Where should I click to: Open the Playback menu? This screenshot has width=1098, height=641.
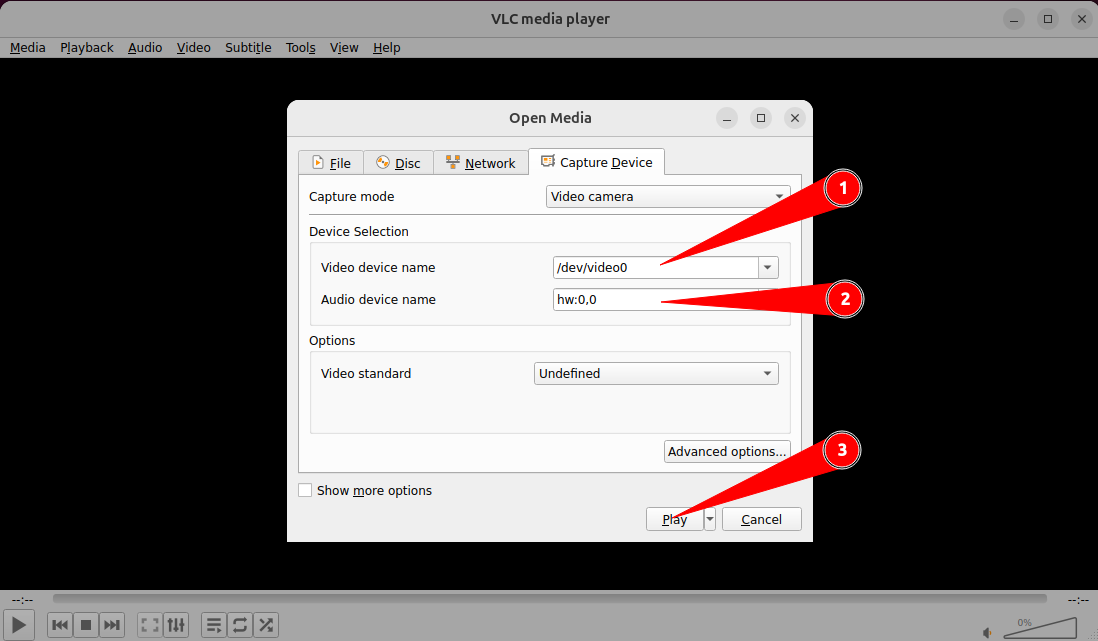(87, 48)
